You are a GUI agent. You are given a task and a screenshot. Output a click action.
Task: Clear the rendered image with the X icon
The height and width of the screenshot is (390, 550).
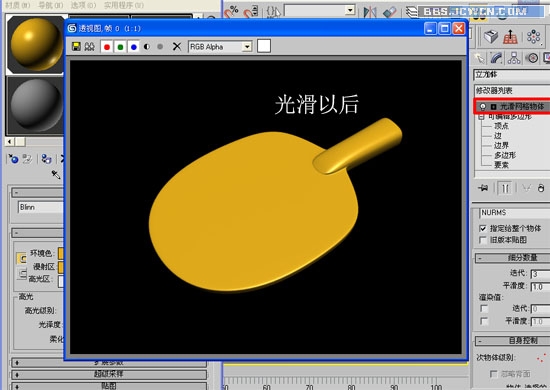click(x=177, y=46)
